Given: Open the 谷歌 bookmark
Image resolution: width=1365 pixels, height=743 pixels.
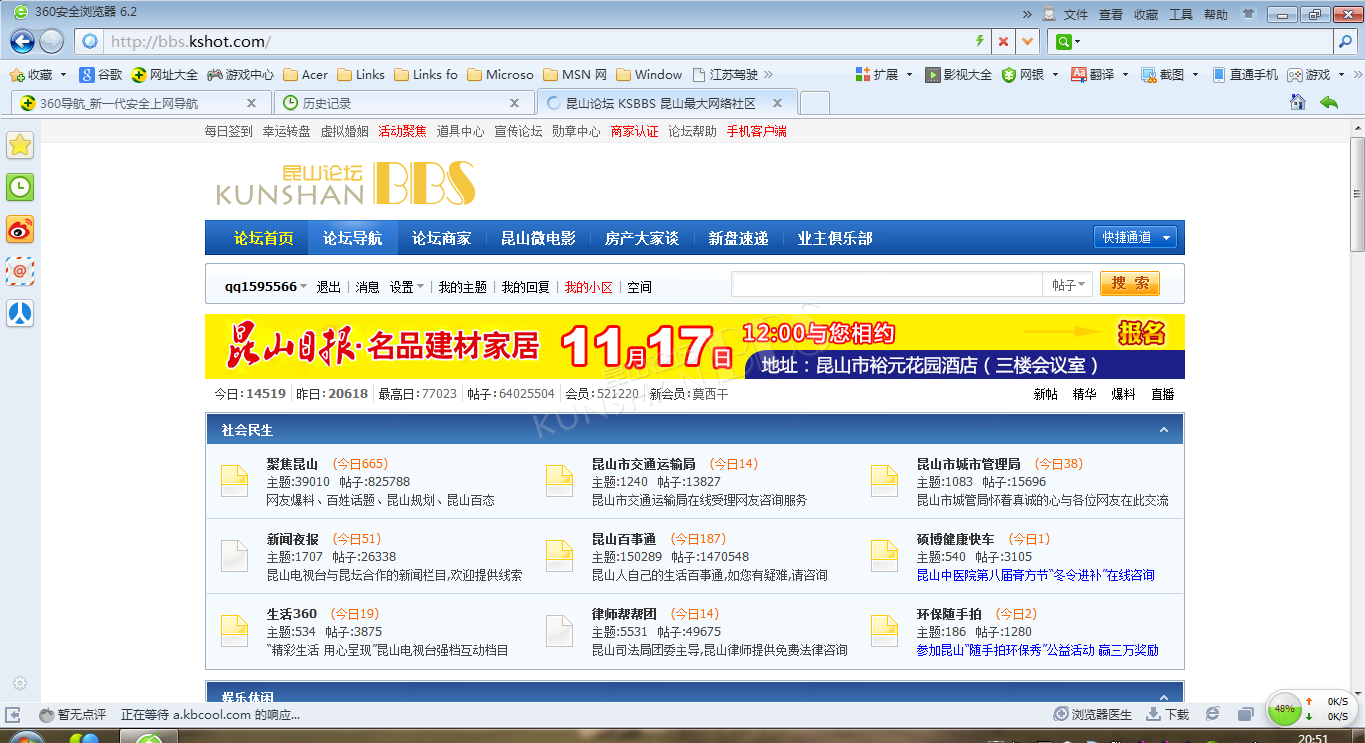Looking at the screenshot, I should [101, 75].
